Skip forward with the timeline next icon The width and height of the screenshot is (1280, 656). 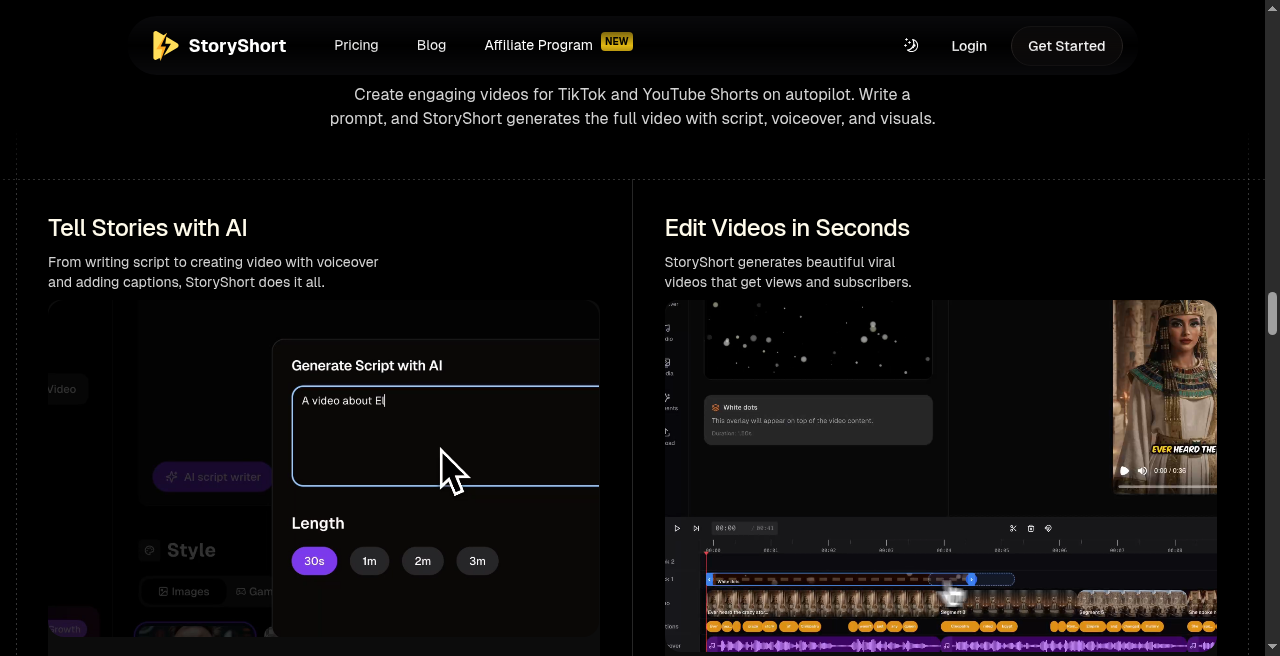[x=696, y=528]
